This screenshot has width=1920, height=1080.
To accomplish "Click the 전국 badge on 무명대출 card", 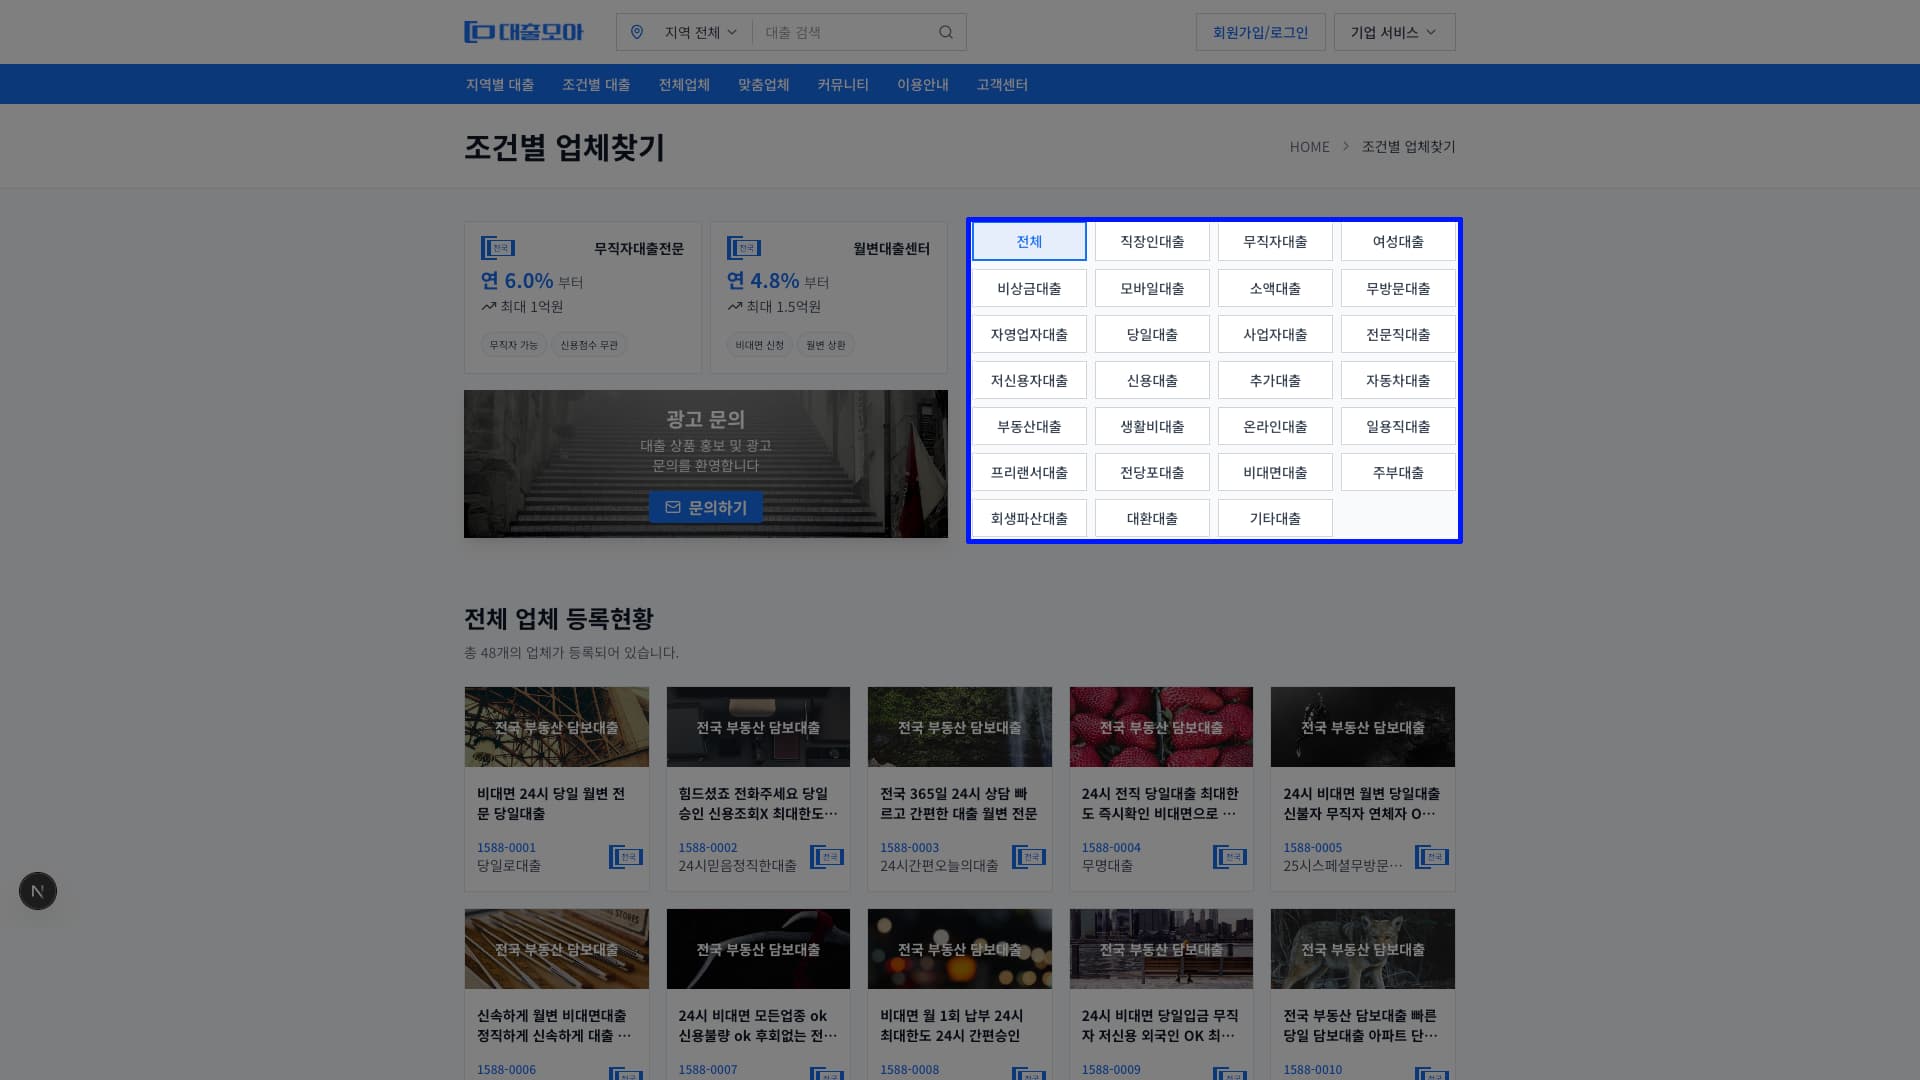I will click(x=1229, y=856).
